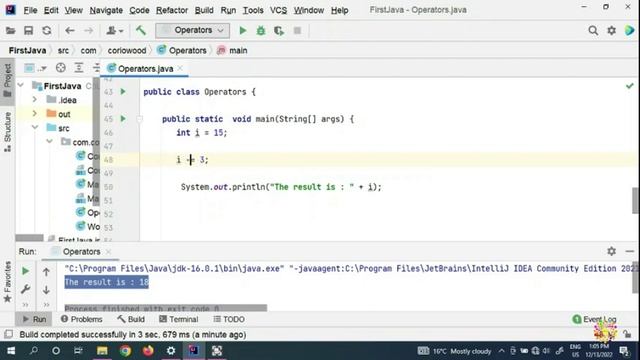The image size is (640, 360).
Task: Click the Run console scrollbar
Action: click(635, 277)
